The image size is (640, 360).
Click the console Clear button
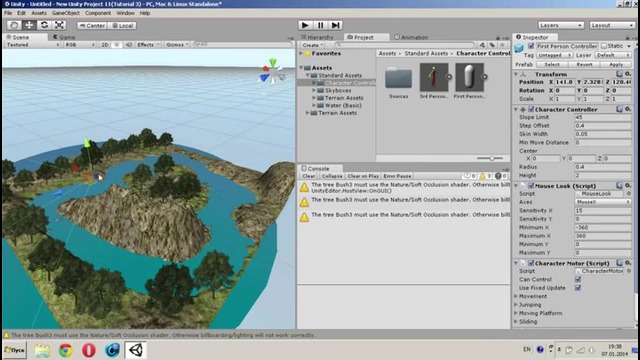coord(309,176)
